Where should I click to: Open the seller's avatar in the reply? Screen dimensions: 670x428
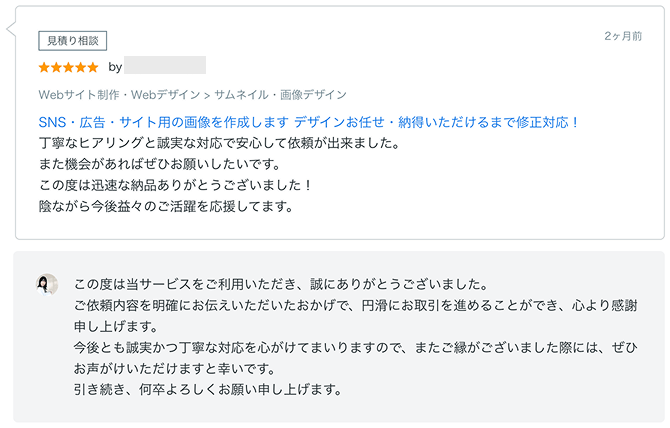pos(47,283)
